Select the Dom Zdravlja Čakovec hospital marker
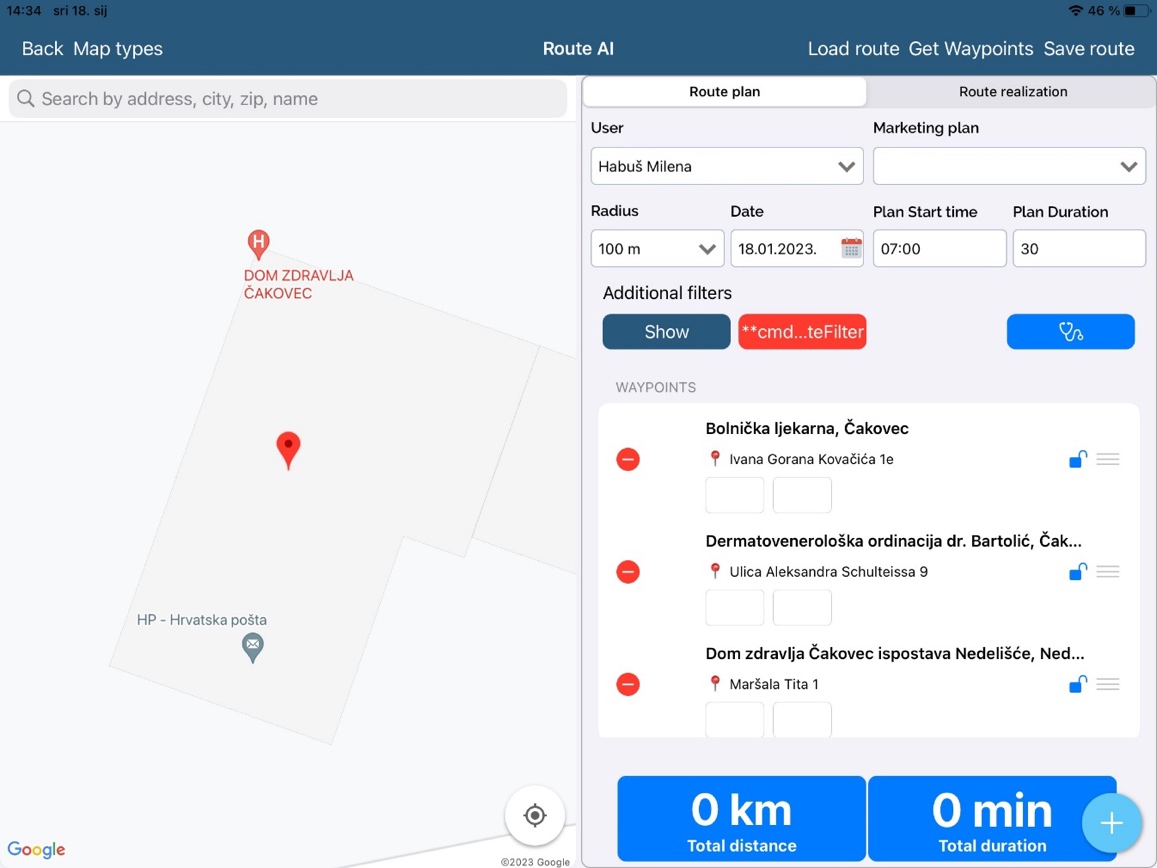This screenshot has height=868, width=1157. click(258, 243)
